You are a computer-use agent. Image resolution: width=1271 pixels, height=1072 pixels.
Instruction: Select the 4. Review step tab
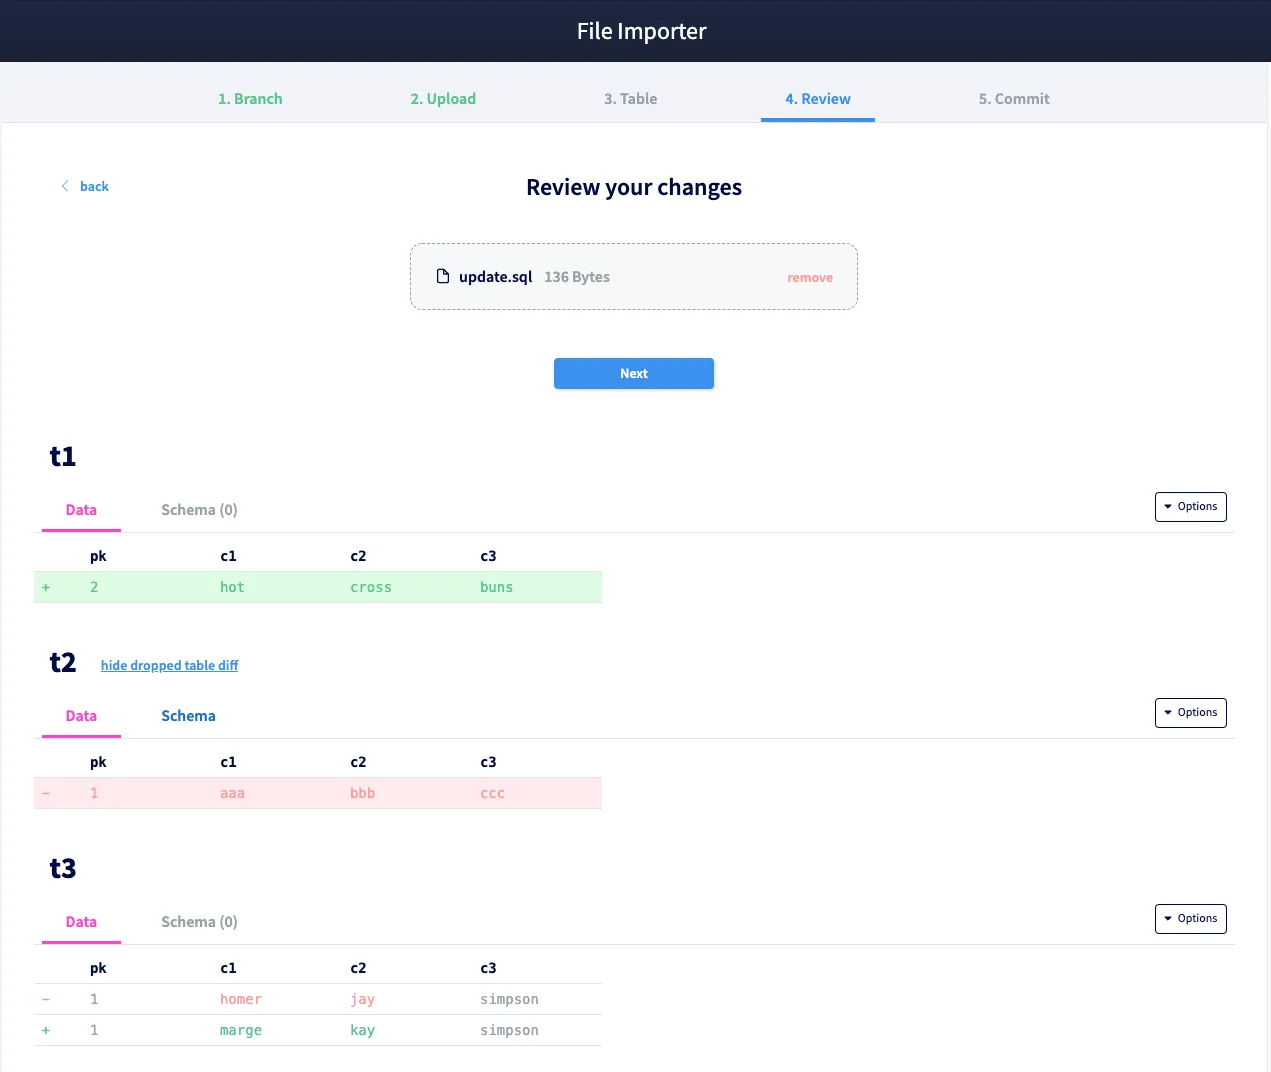pos(817,99)
